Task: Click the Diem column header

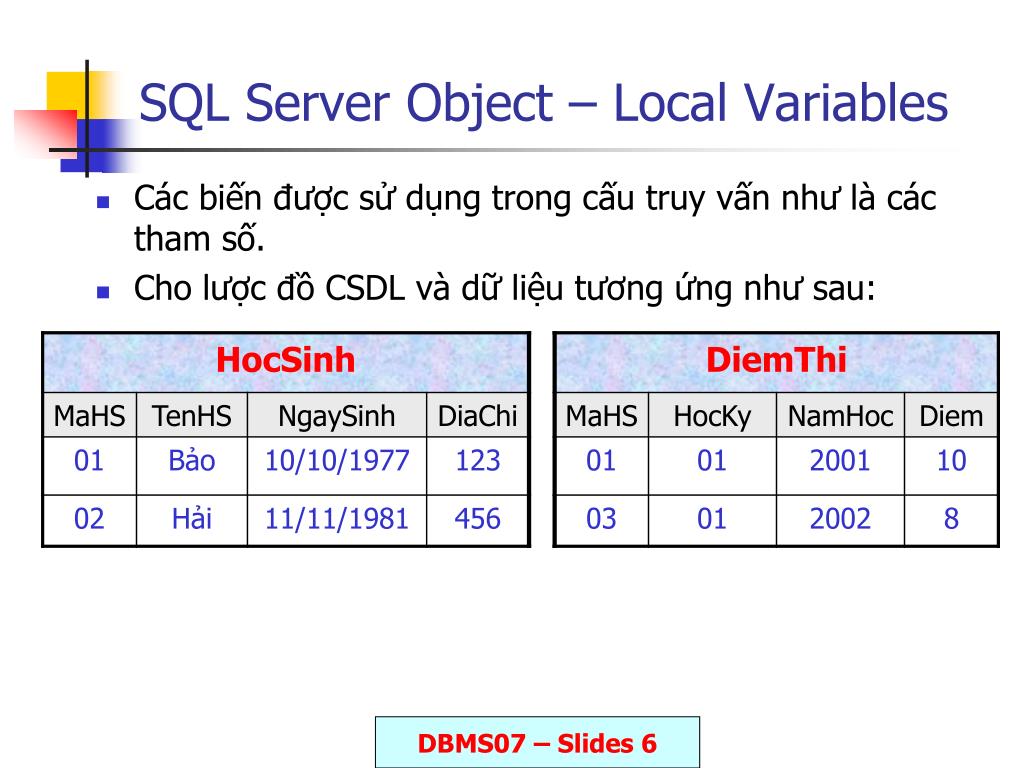Action: pyautogui.click(x=951, y=415)
